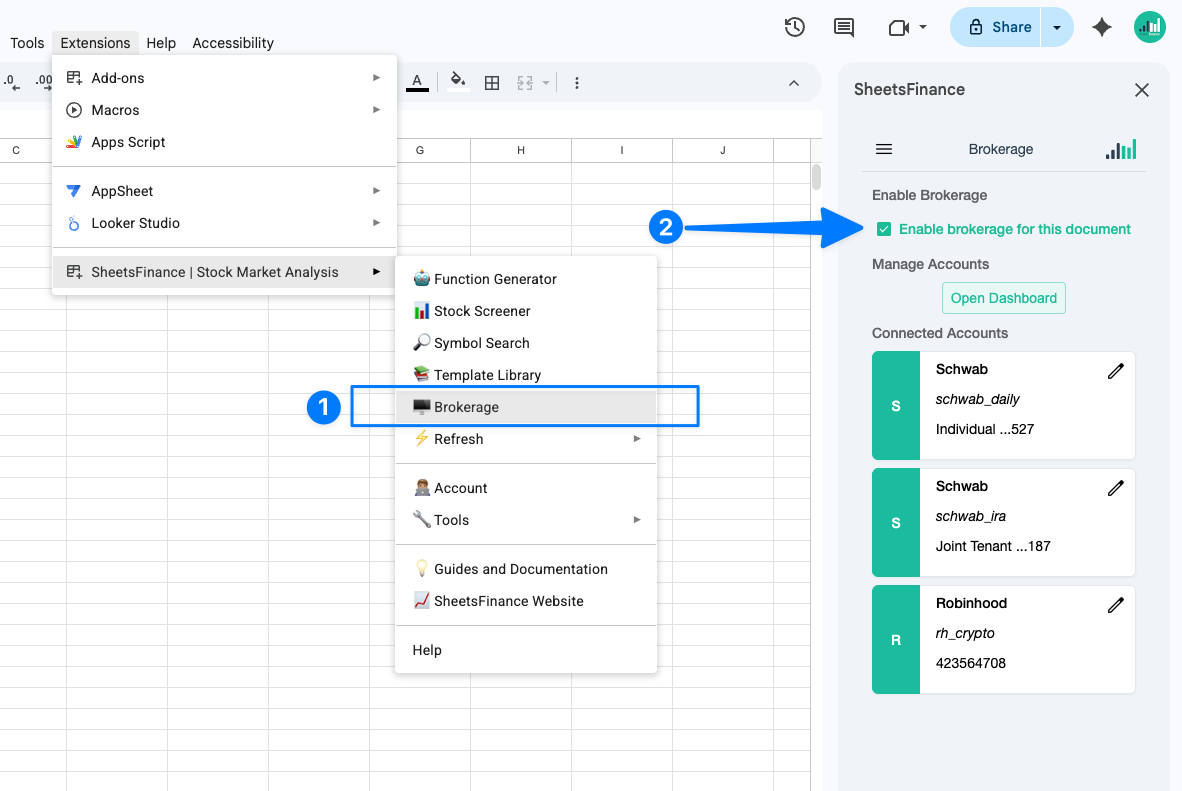This screenshot has width=1182, height=791.
Task: Open merge cells dropdown arrow
Action: 546,83
